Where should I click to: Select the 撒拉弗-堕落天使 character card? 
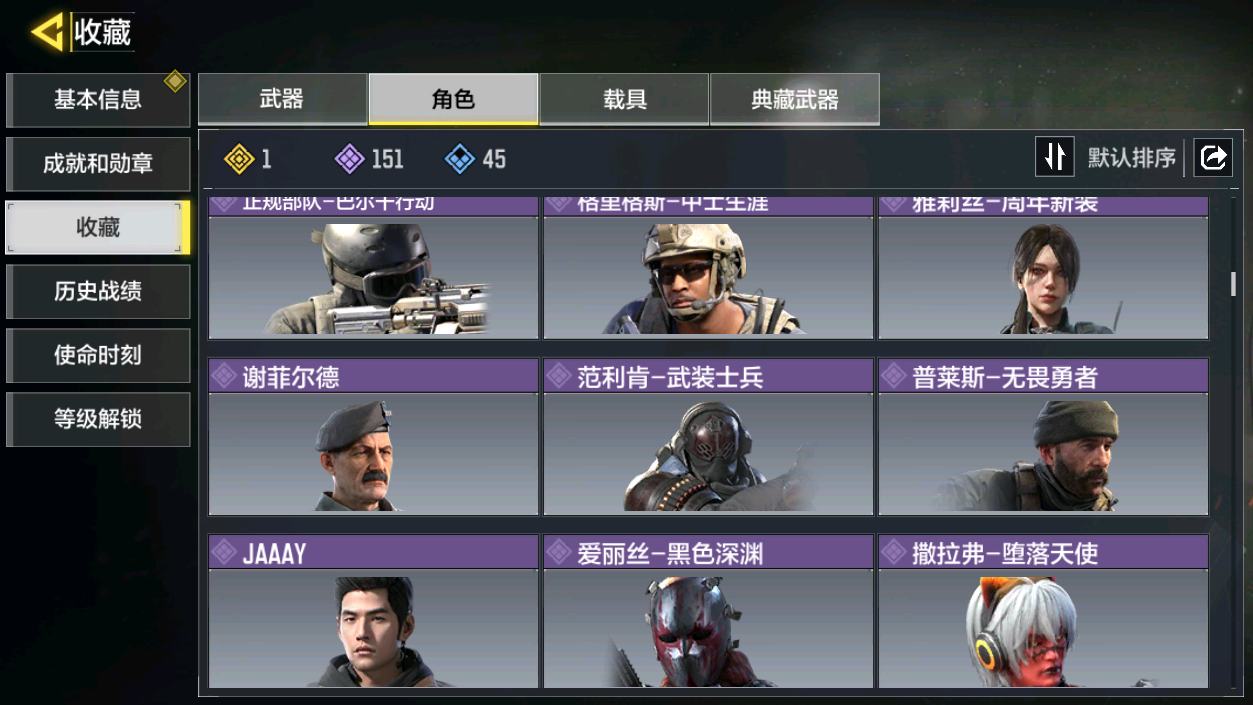[1043, 611]
